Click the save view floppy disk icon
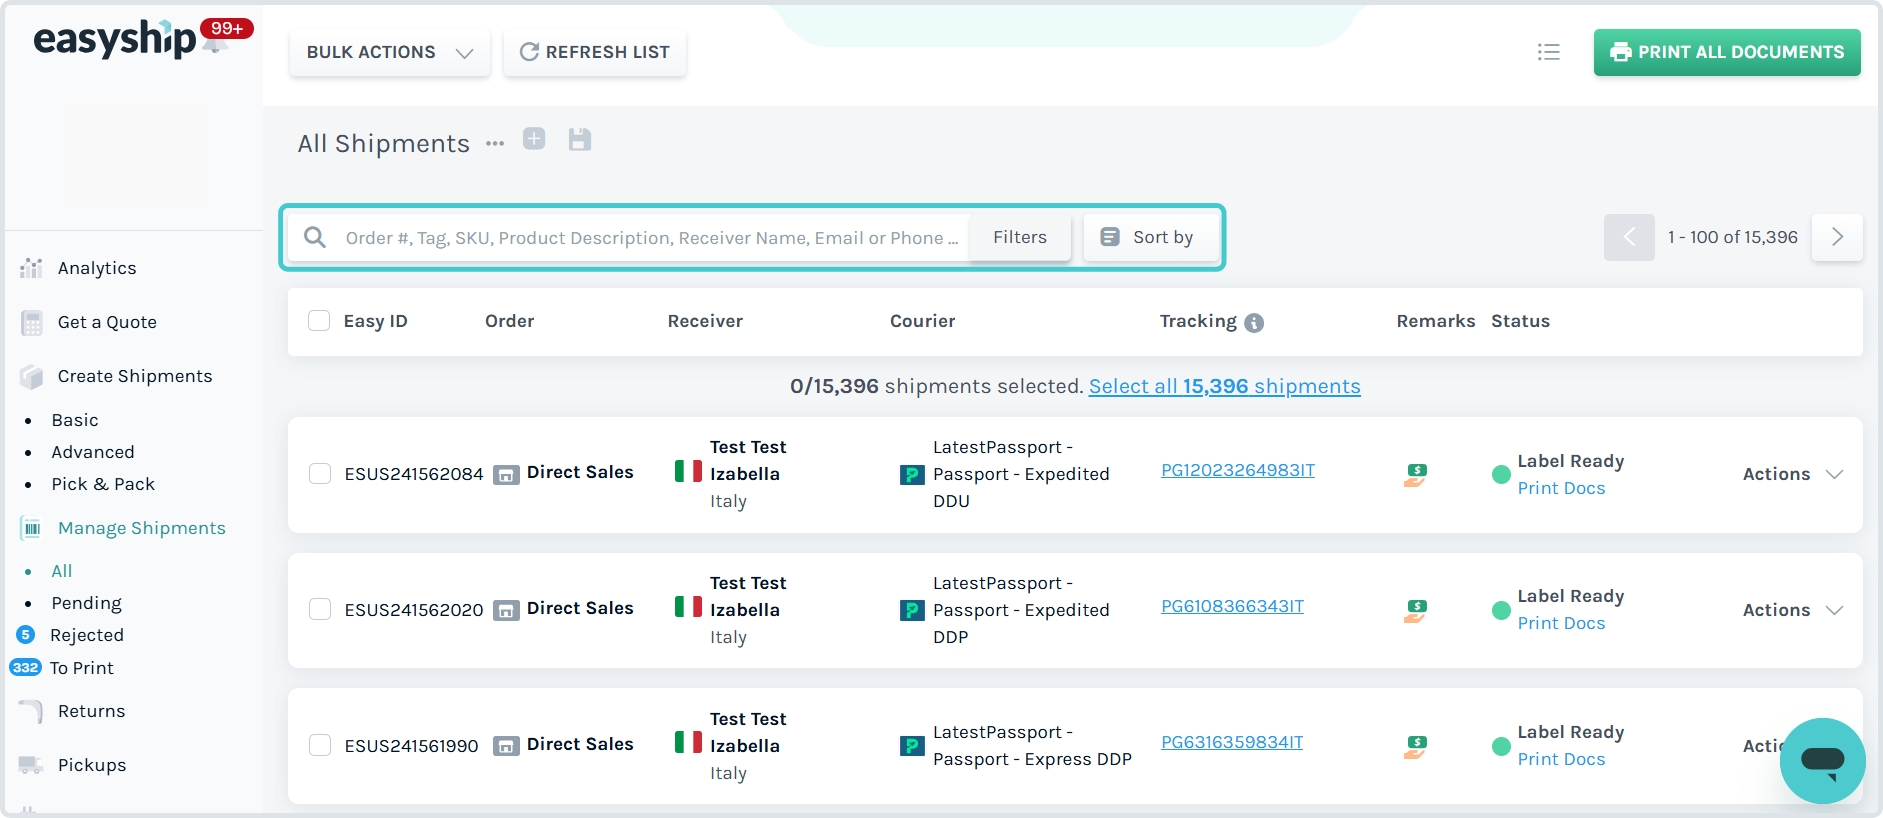1883x818 pixels. 580,139
